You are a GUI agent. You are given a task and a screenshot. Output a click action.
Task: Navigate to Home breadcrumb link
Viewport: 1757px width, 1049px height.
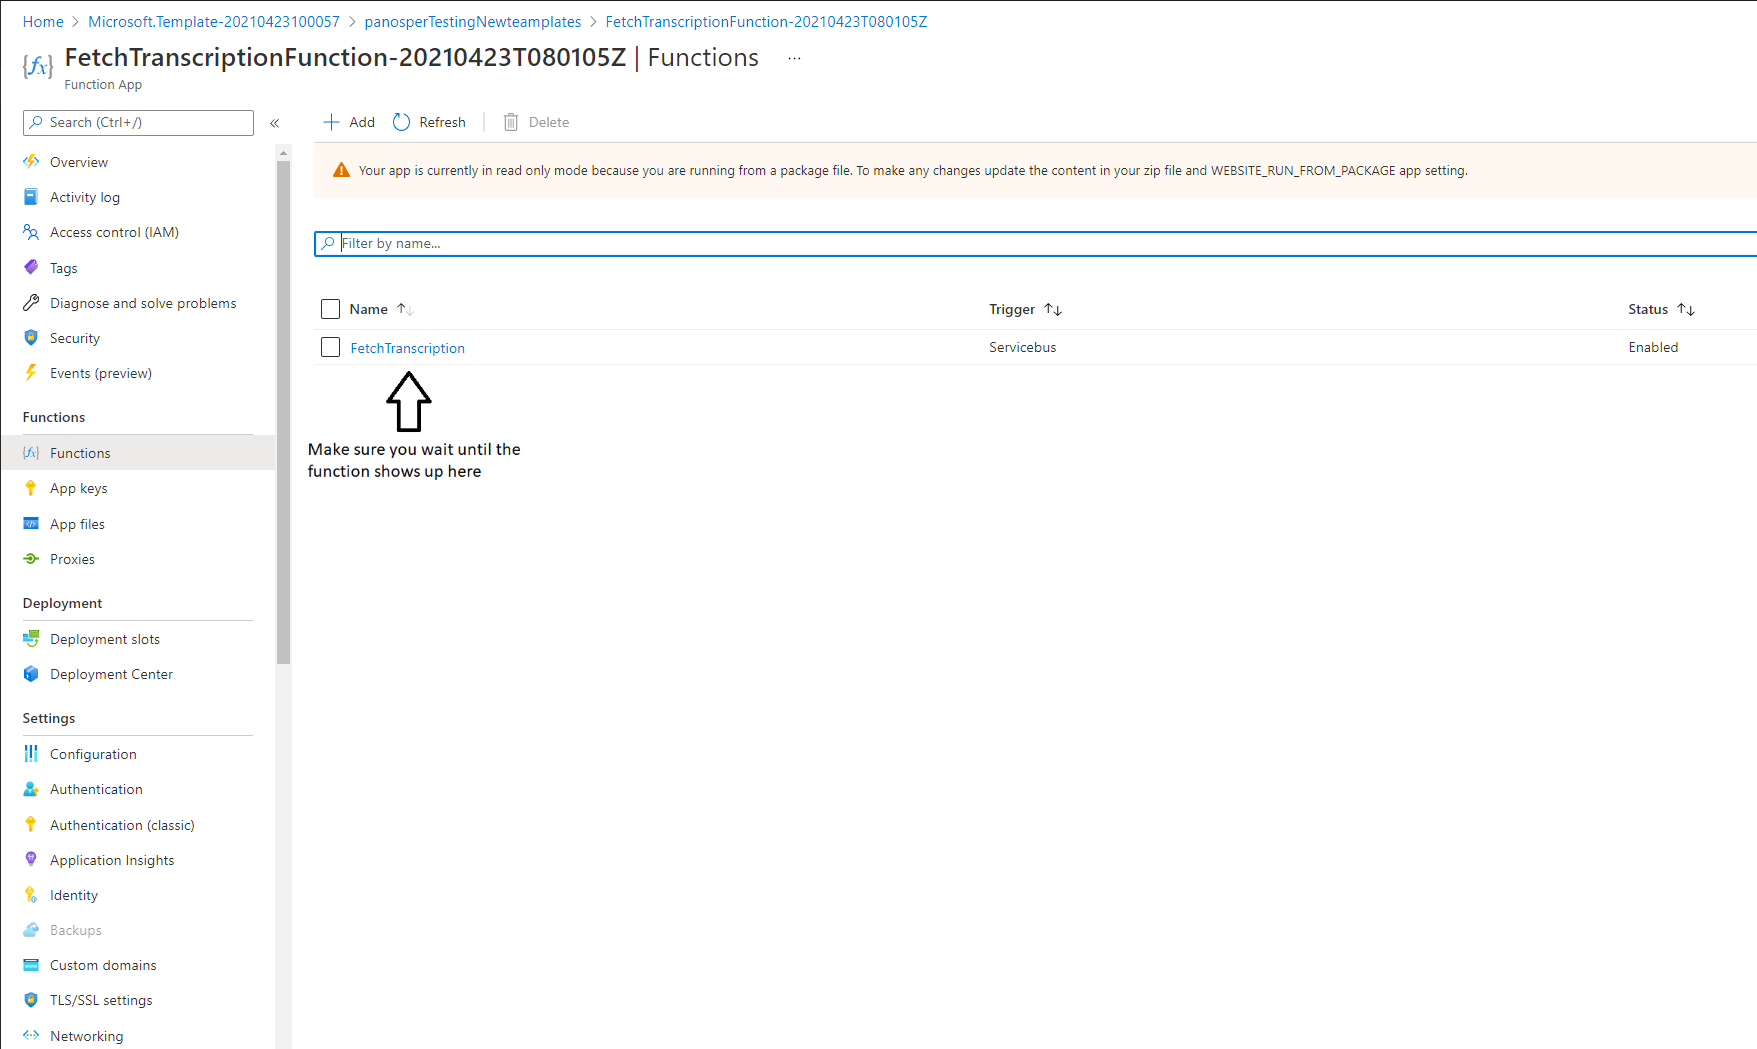[x=43, y=22]
